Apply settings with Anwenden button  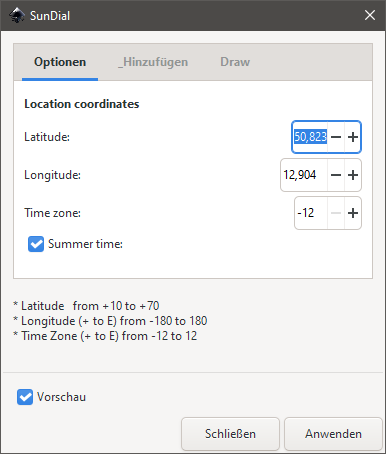(333, 434)
